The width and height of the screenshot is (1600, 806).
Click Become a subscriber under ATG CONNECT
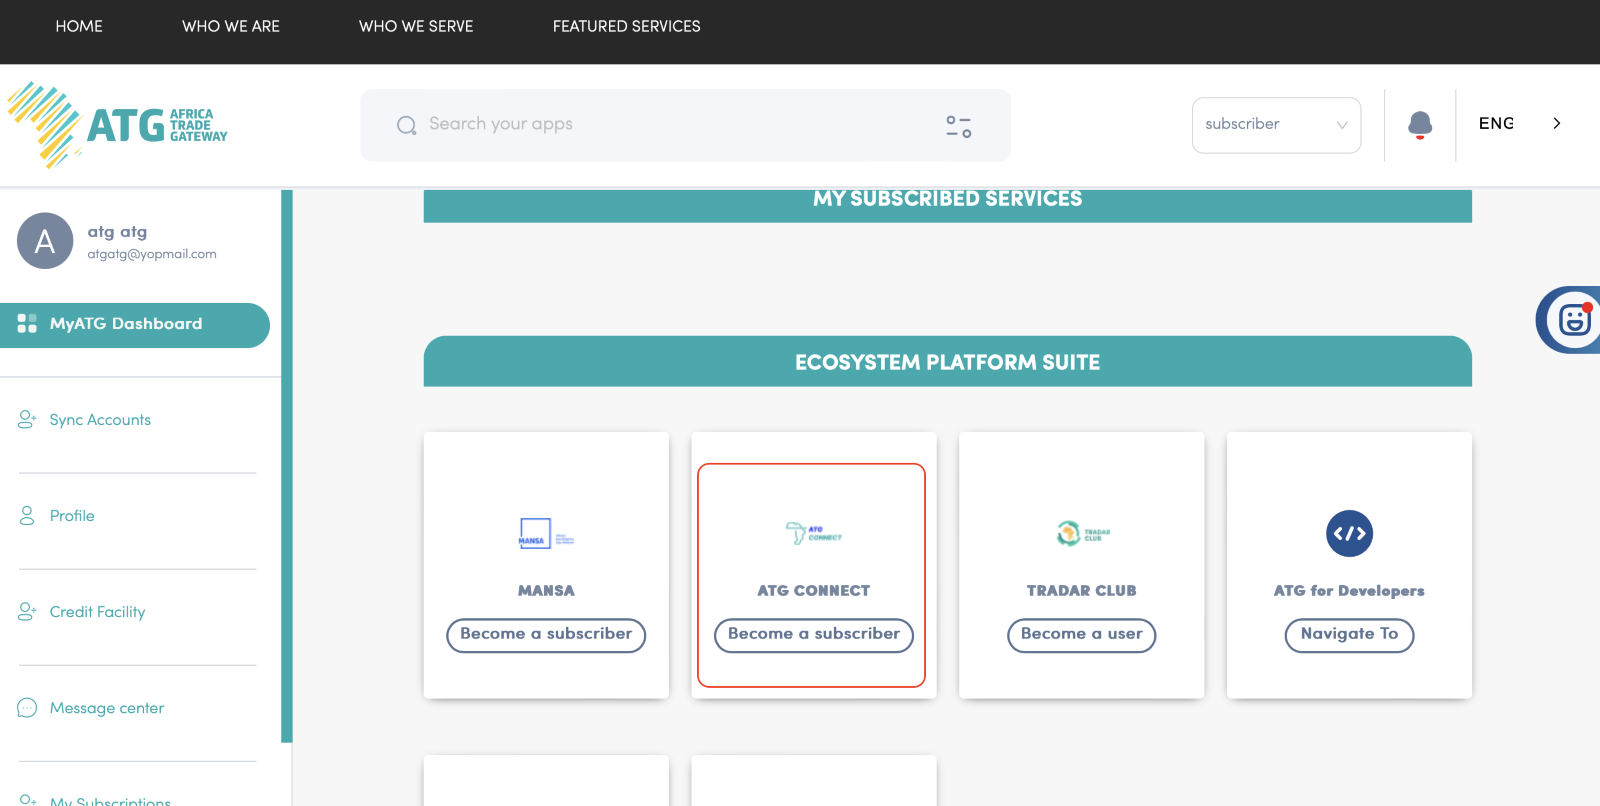pos(814,635)
